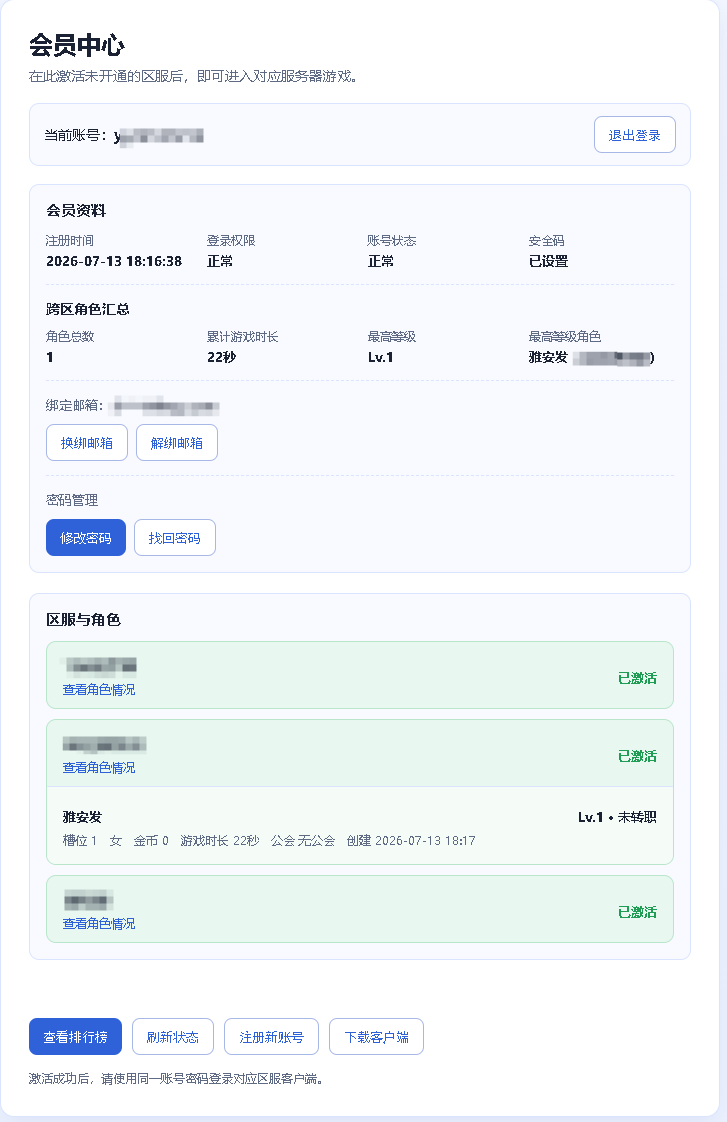The image size is (727, 1122).
Task: Click the 退出登录 logout button
Action: pyautogui.click(x=635, y=135)
